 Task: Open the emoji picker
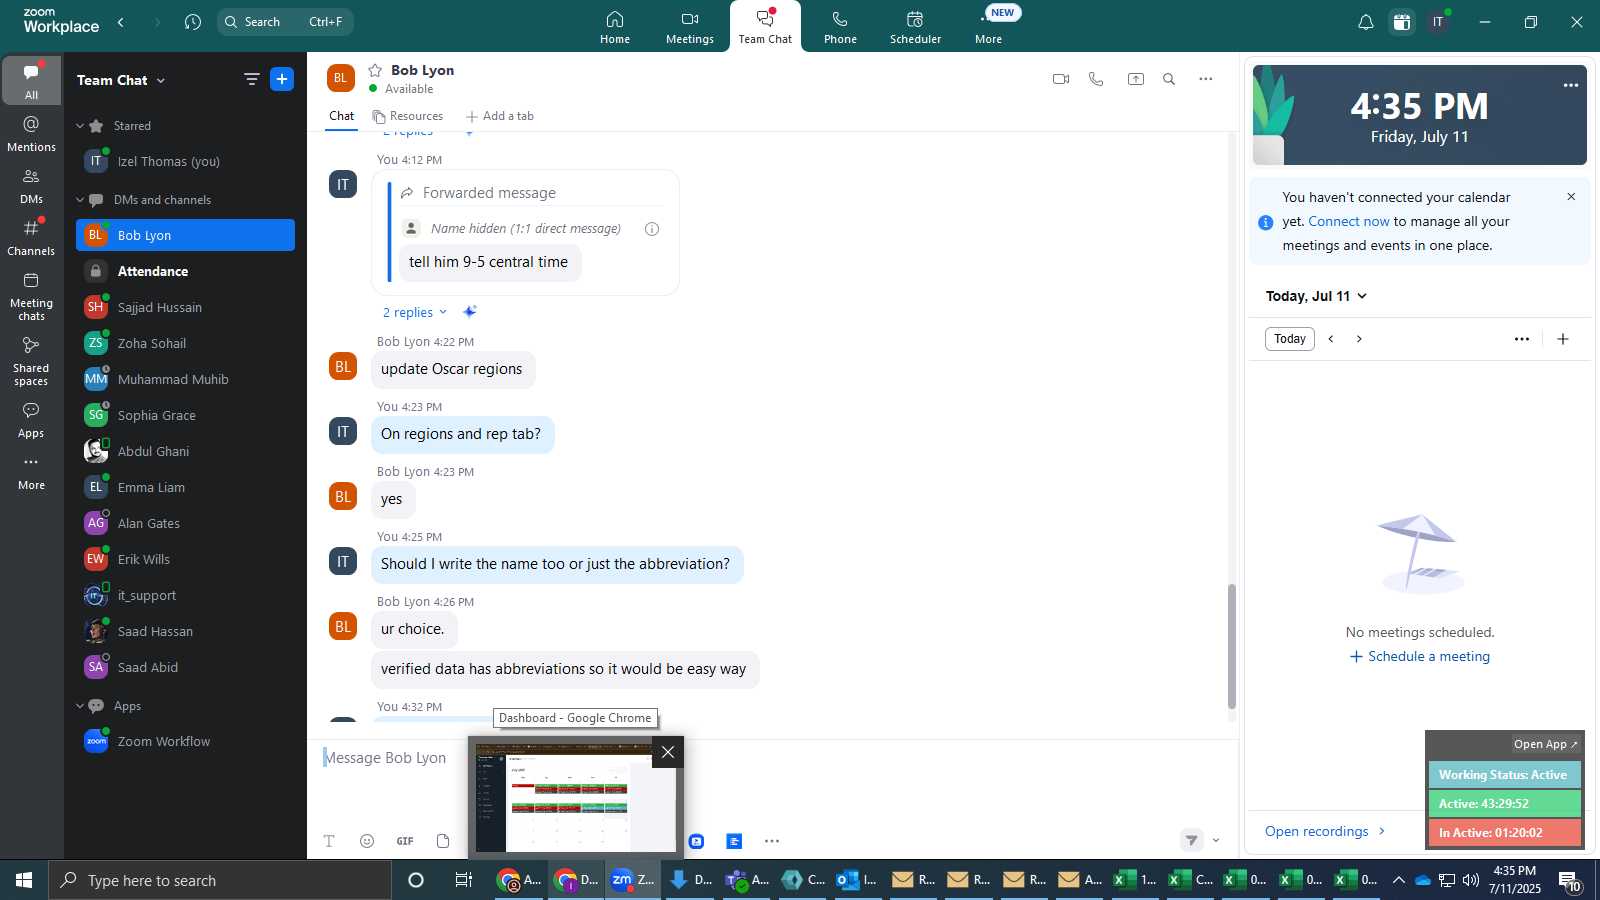point(367,841)
